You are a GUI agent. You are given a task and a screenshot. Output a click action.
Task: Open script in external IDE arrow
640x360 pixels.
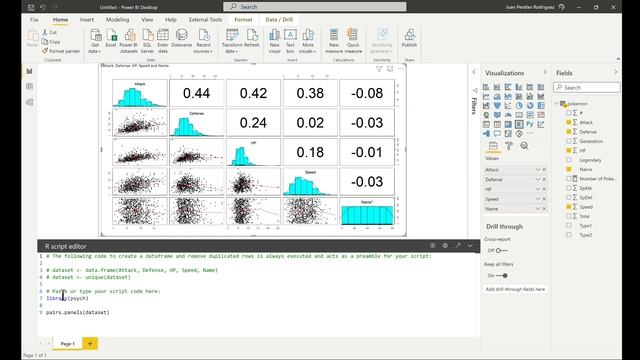[458, 246]
